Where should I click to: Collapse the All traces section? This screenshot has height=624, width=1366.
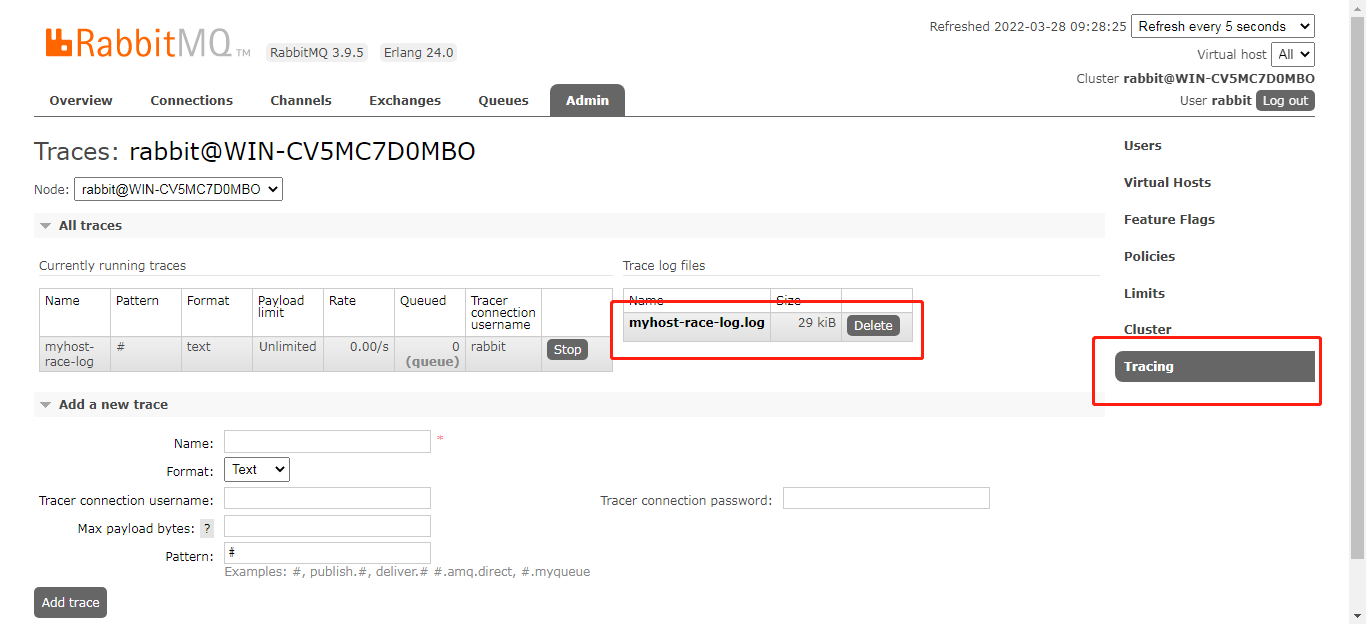click(45, 225)
